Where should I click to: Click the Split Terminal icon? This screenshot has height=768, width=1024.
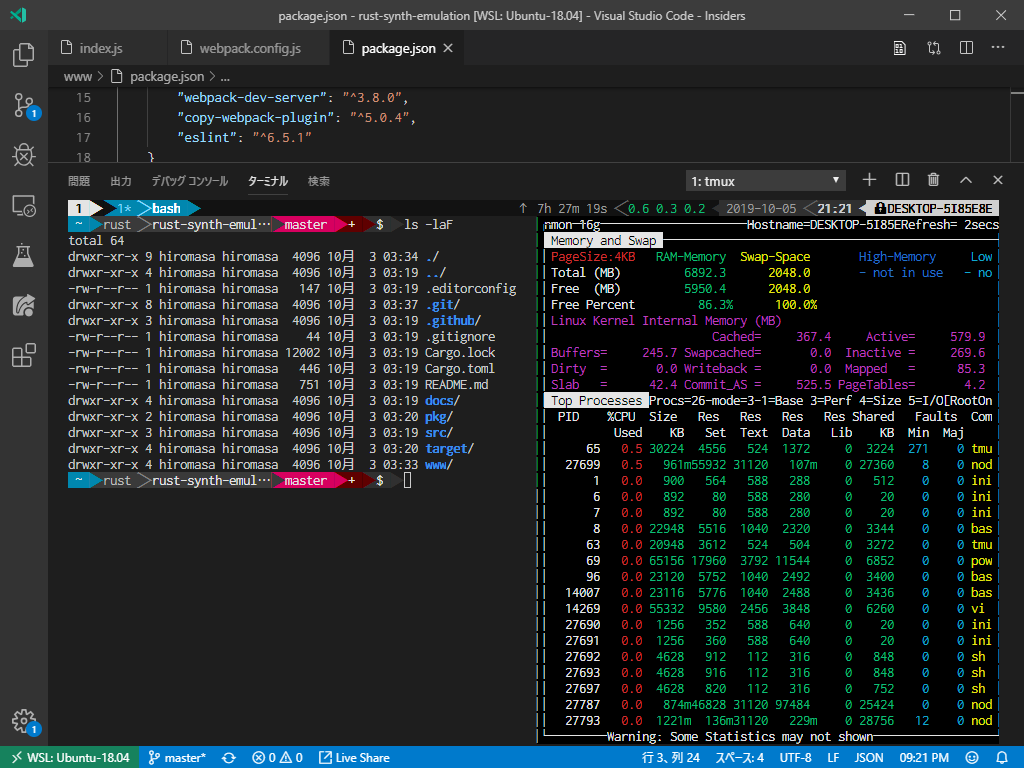pyautogui.click(x=901, y=180)
